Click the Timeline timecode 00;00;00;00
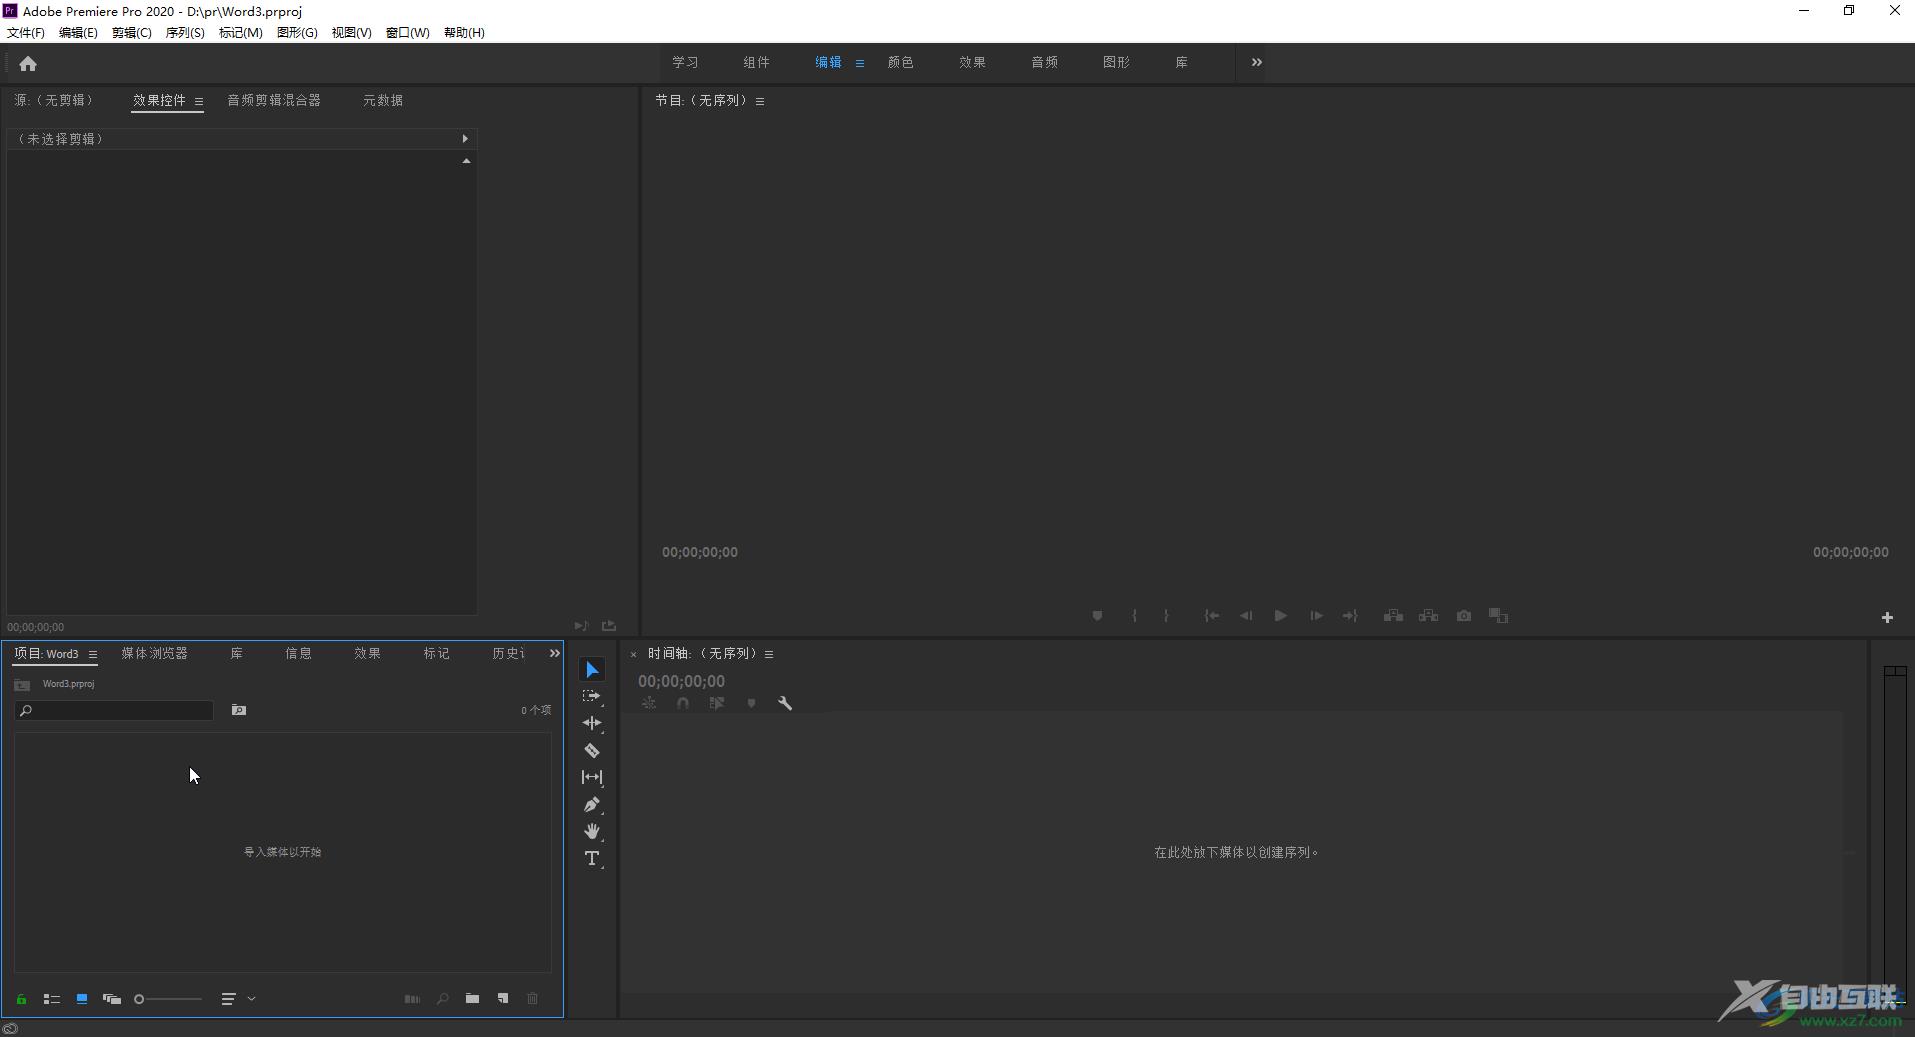 click(682, 681)
